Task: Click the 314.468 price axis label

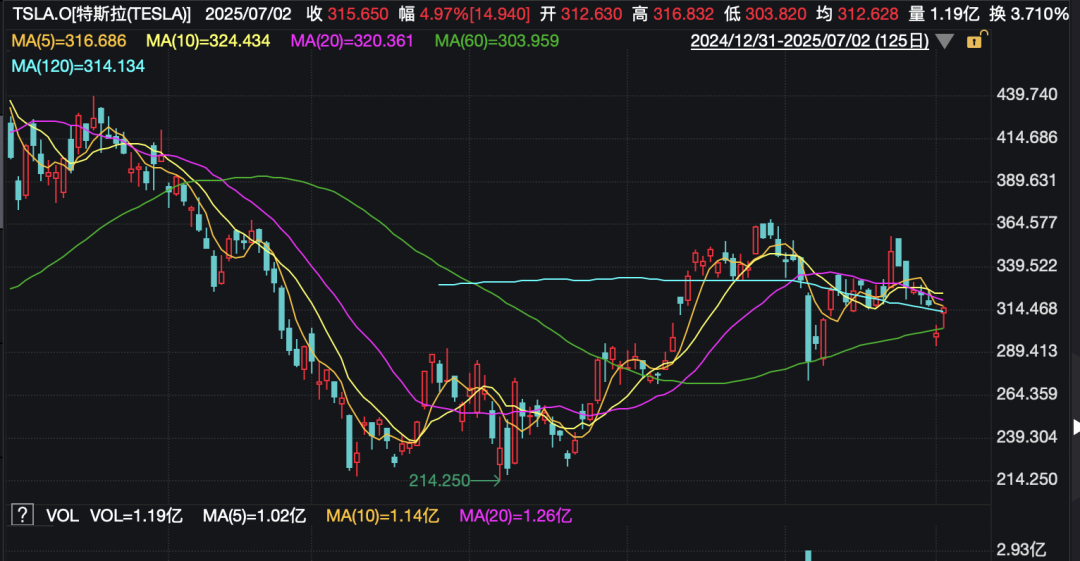Action: 1026,309
